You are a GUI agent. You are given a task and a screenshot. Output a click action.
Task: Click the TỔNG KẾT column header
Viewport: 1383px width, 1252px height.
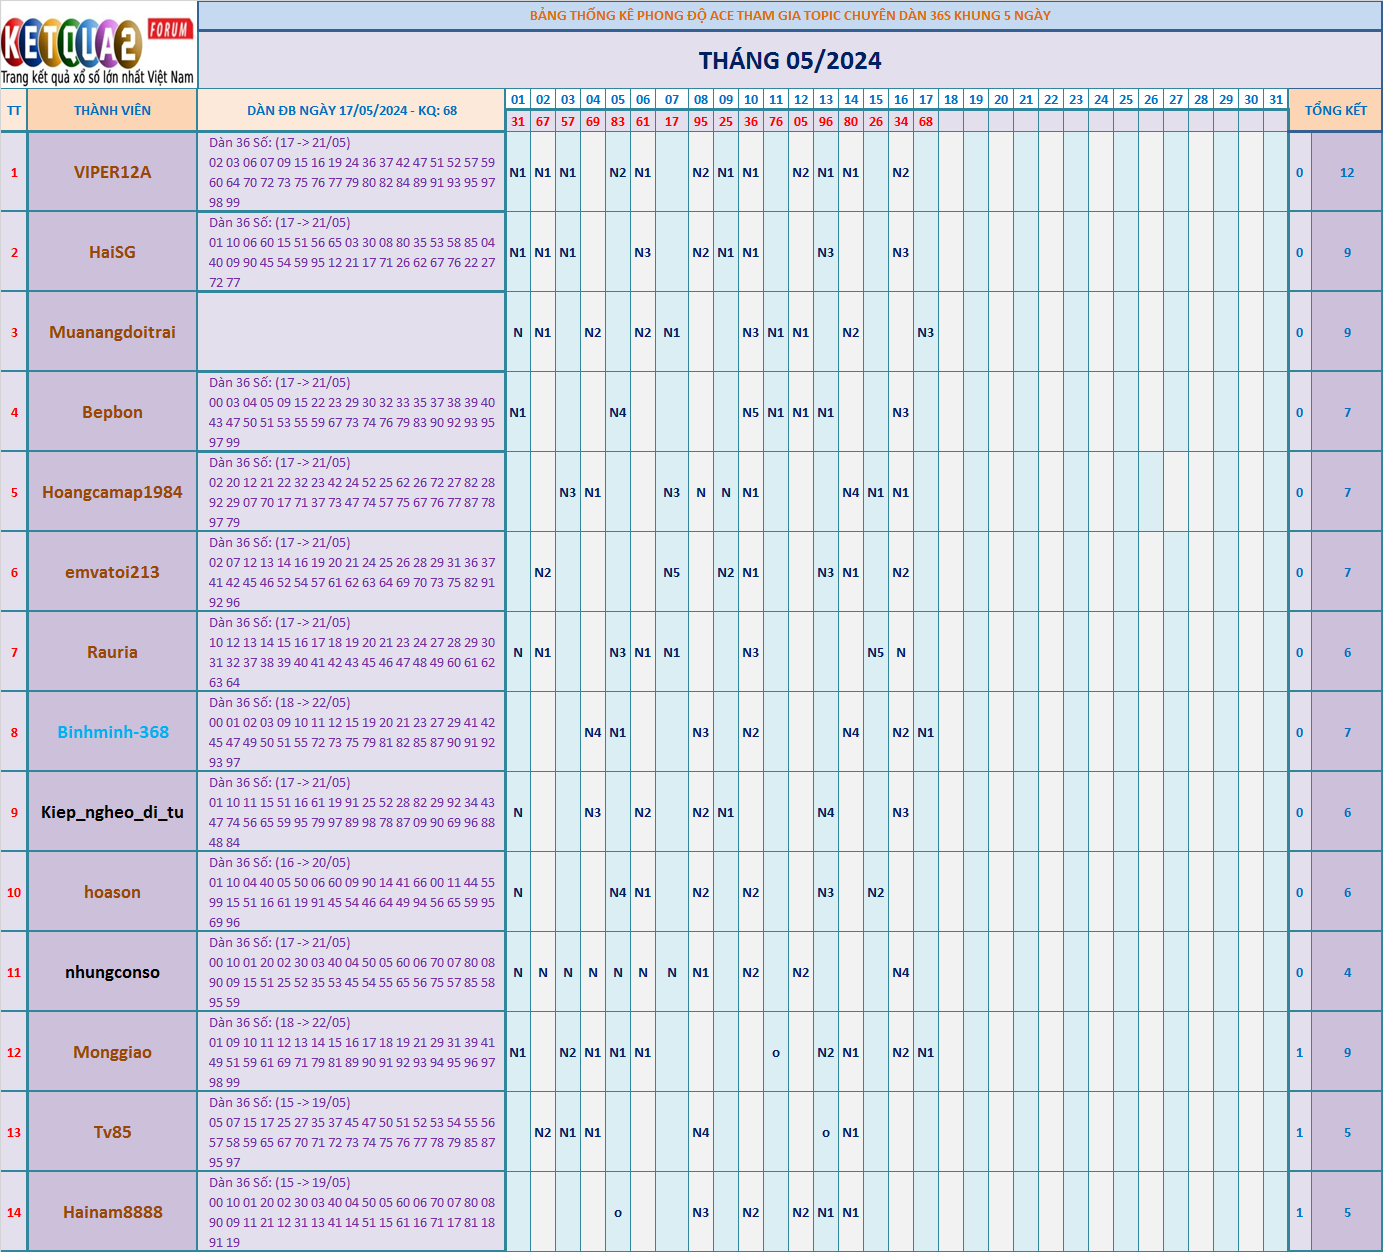(1335, 110)
